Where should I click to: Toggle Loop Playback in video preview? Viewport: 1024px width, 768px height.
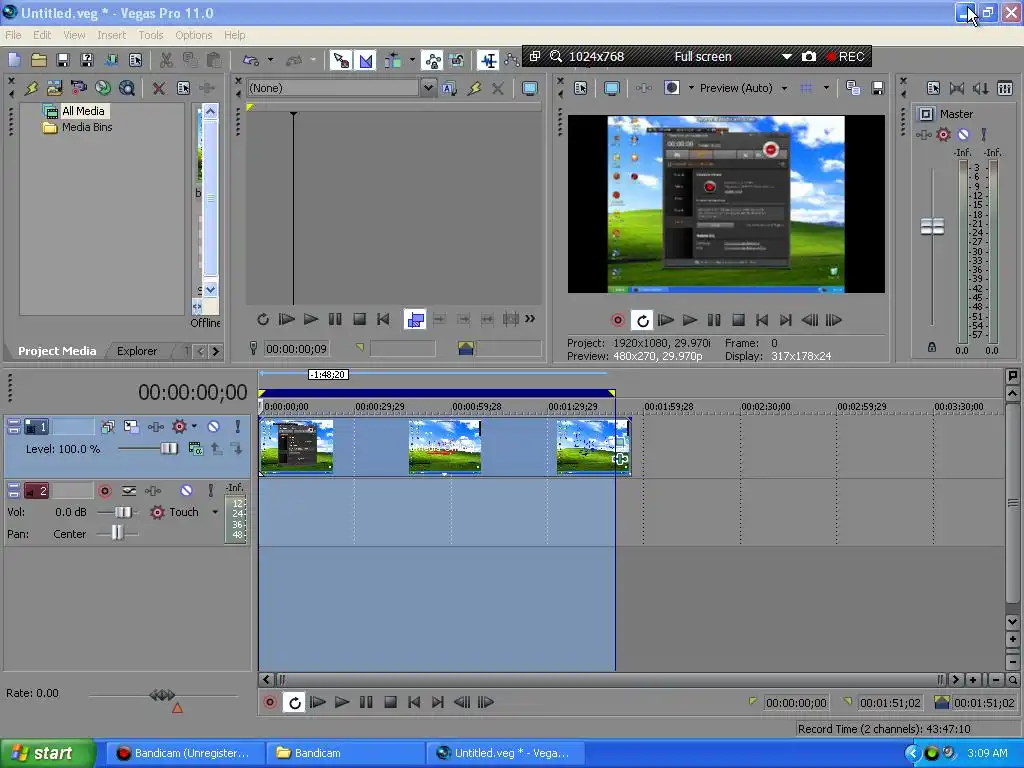pyautogui.click(x=642, y=320)
